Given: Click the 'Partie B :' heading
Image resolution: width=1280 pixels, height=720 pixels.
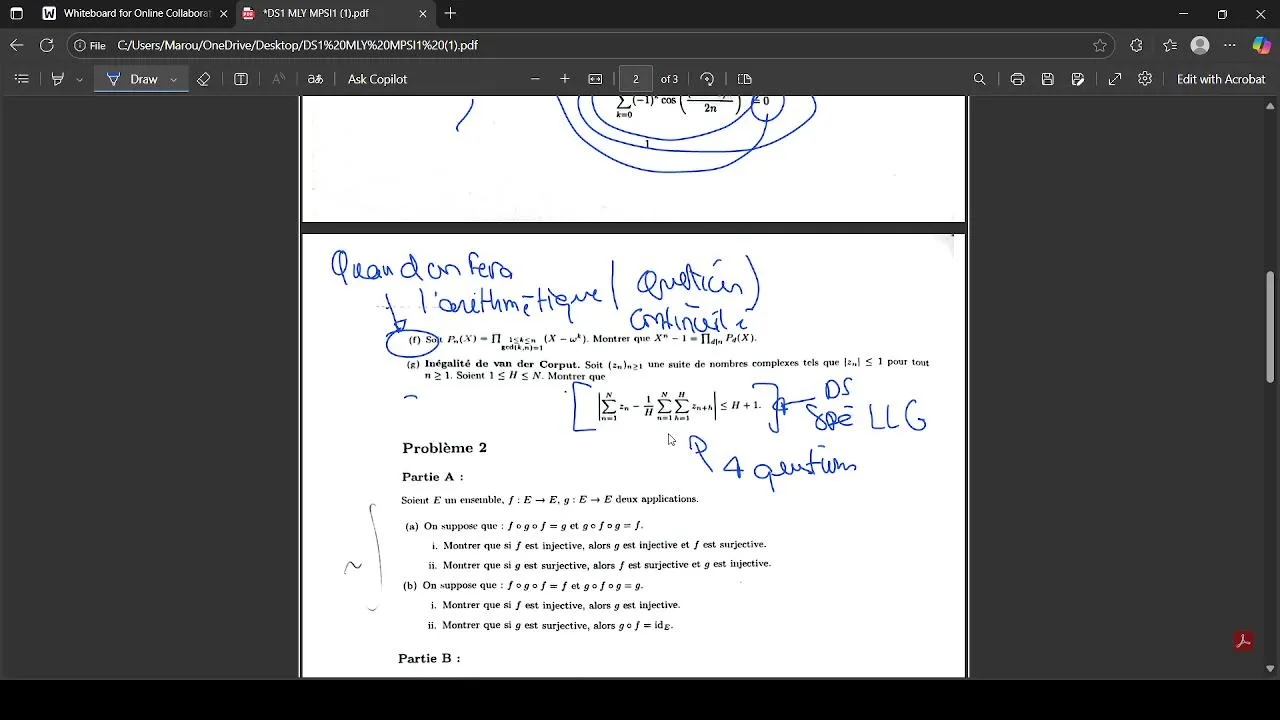Looking at the screenshot, I should pyautogui.click(x=429, y=658).
